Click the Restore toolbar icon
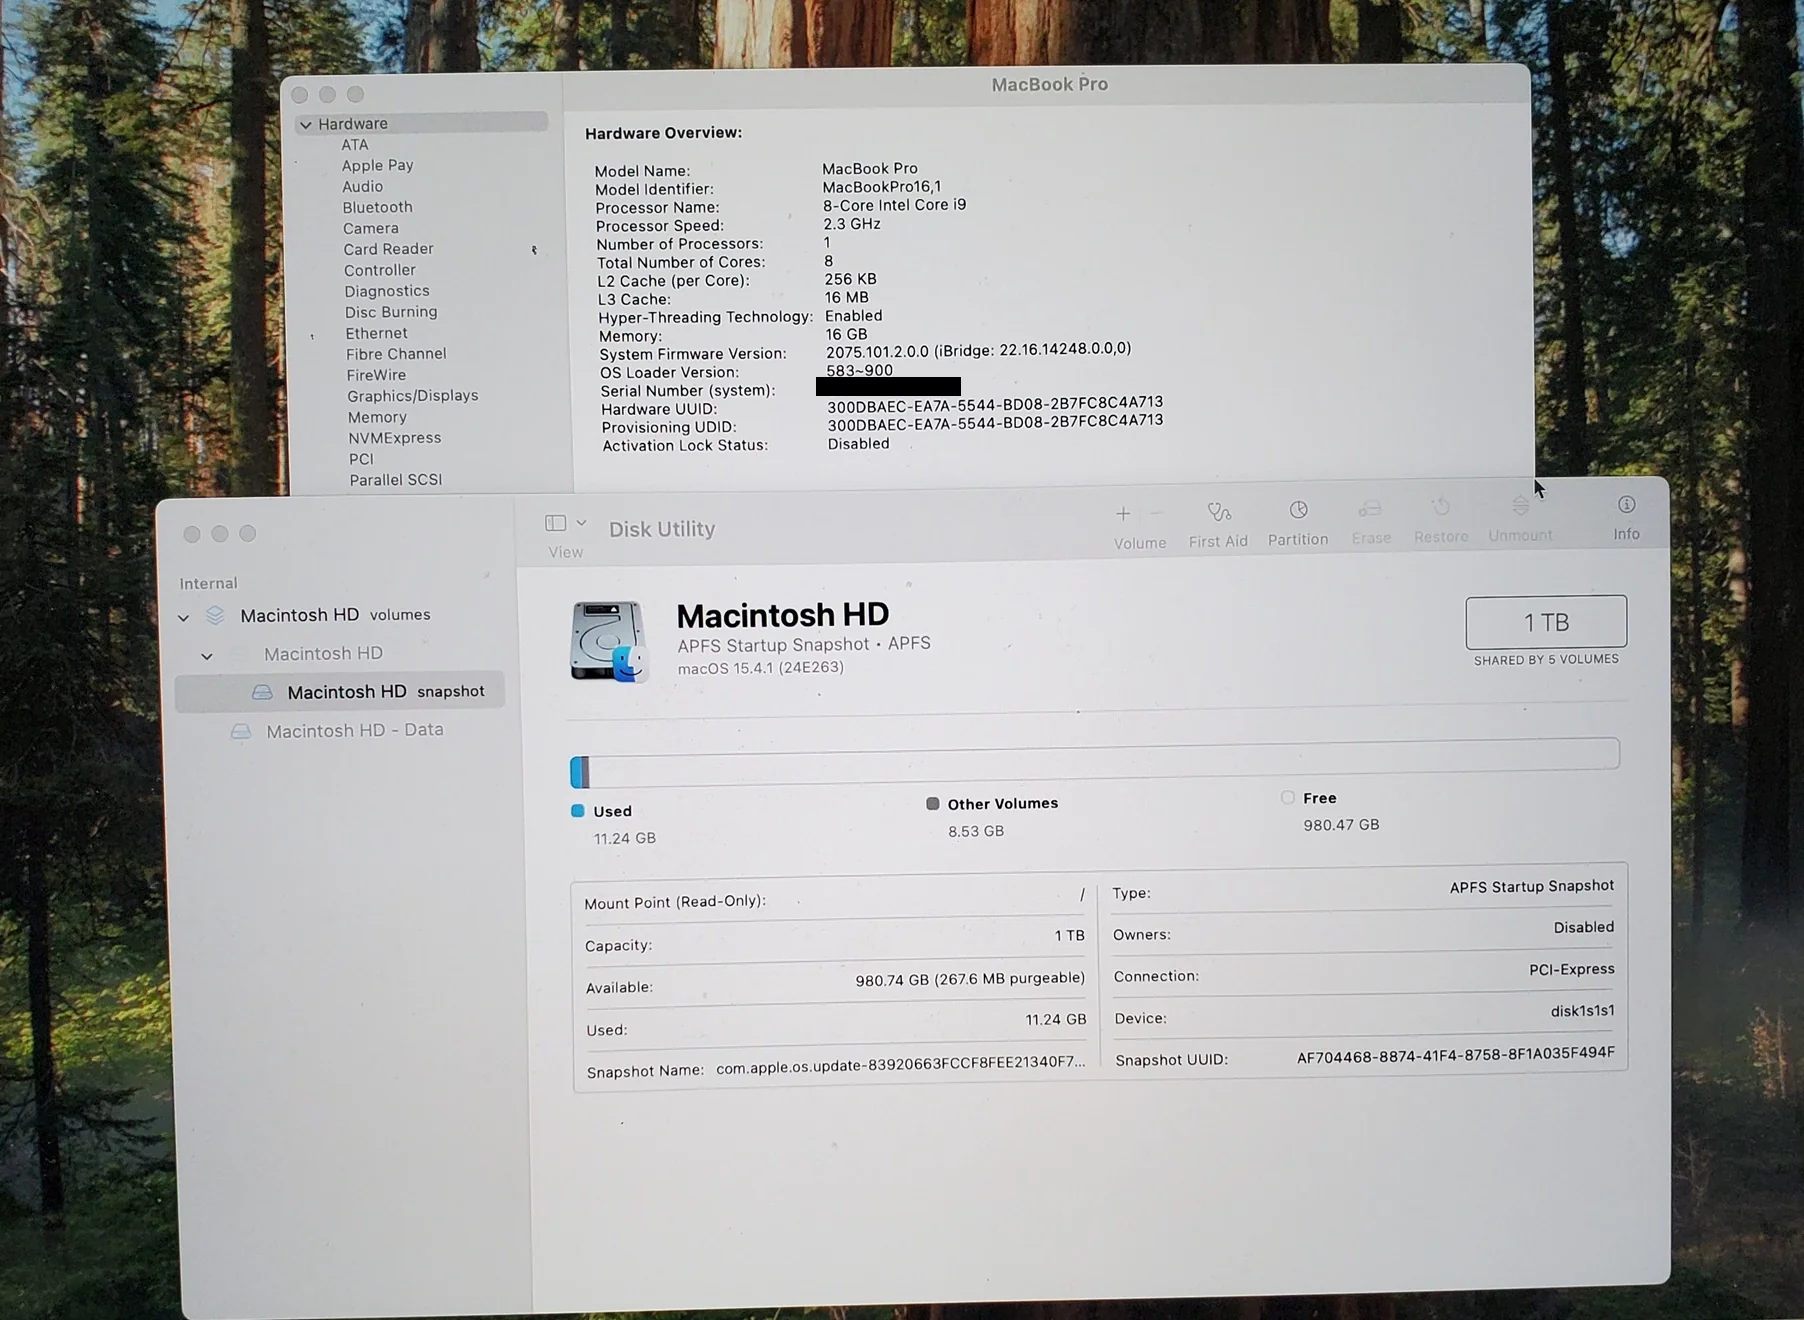Screen dimensions: 1804x1320 pyautogui.click(x=1440, y=508)
